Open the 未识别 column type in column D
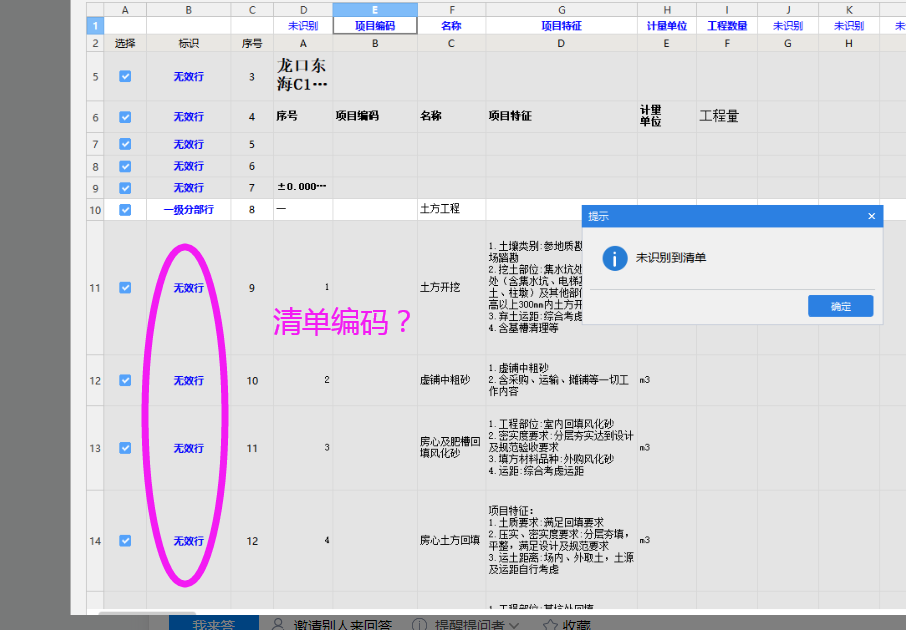The height and width of the screenshot is (630, 906). pos(303,26)
